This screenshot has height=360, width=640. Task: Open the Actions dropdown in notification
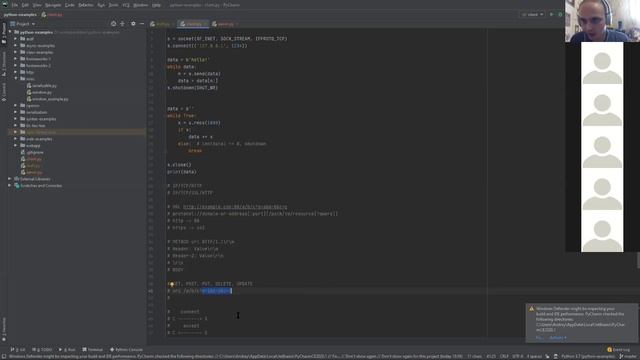[x=558, y=338]
